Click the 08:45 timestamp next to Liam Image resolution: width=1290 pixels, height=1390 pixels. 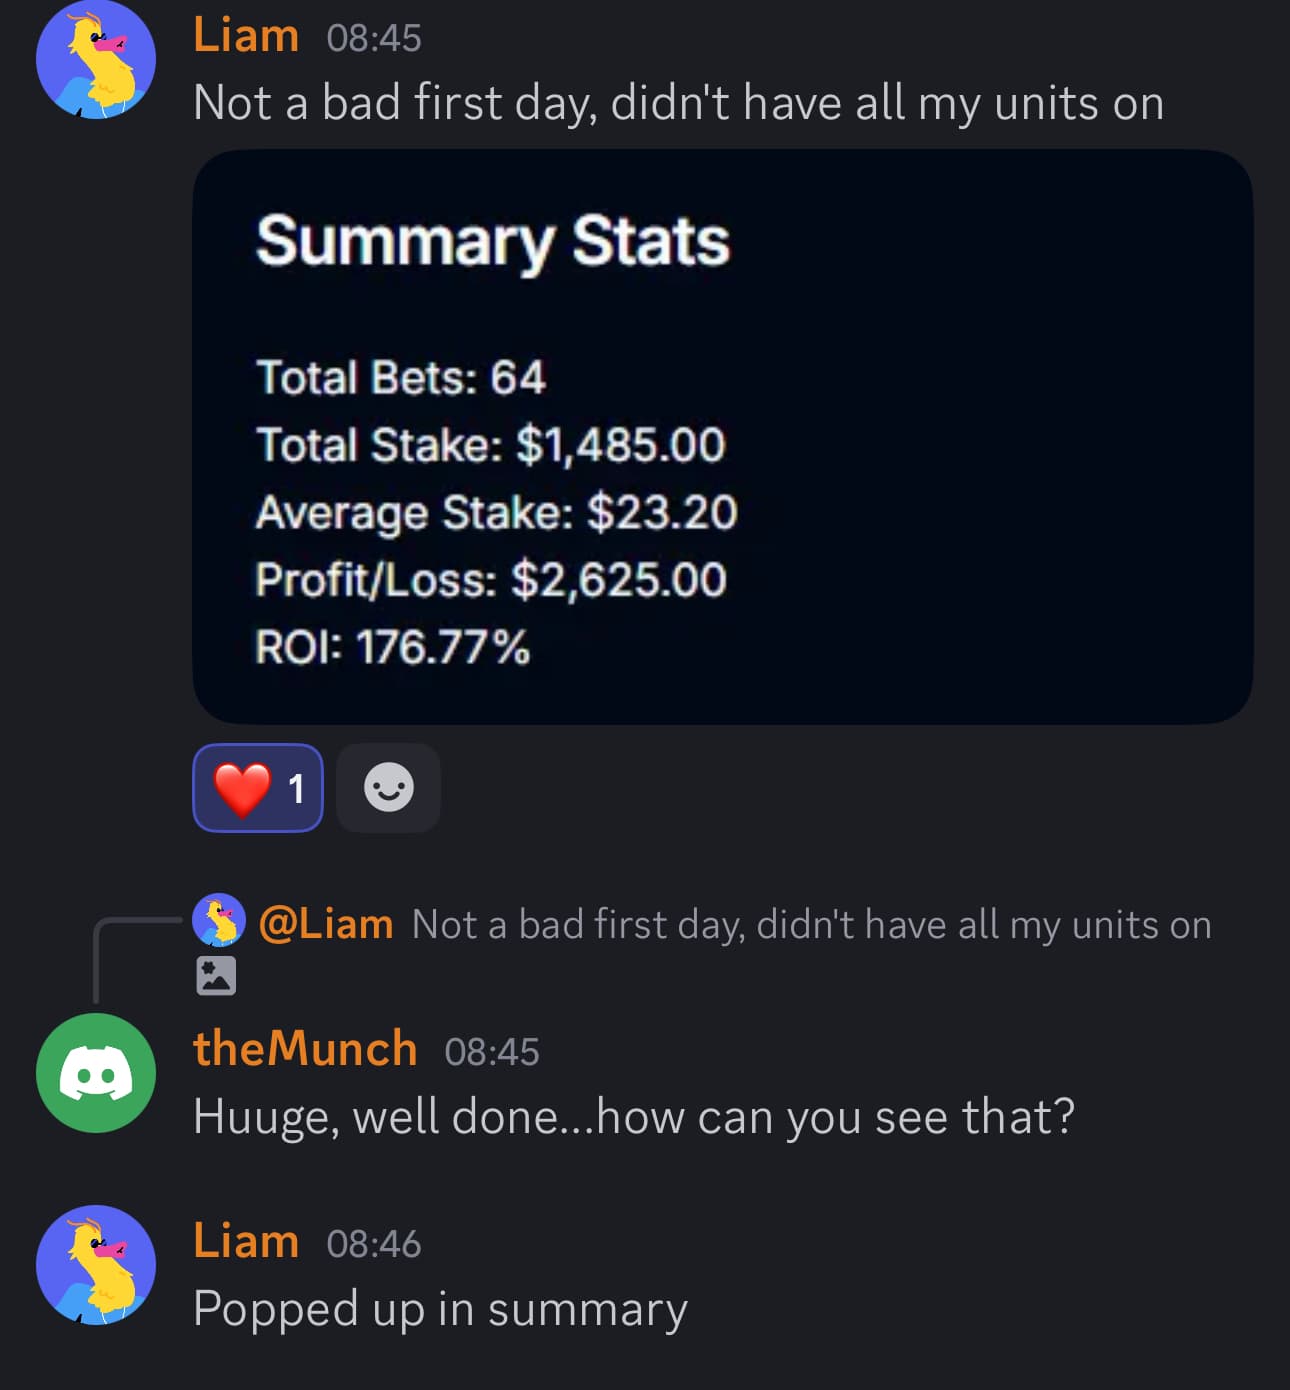click(374, 39)
